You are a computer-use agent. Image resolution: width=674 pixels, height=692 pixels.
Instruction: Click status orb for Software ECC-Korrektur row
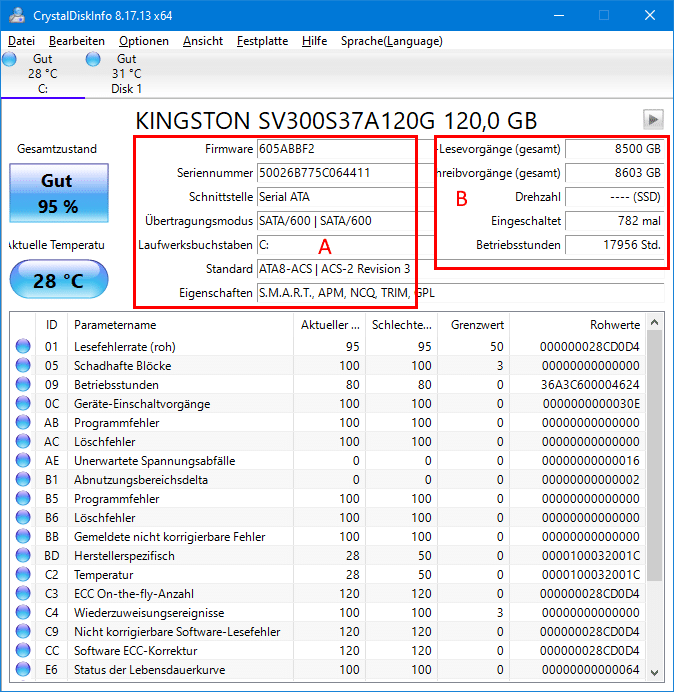point(23,650)
